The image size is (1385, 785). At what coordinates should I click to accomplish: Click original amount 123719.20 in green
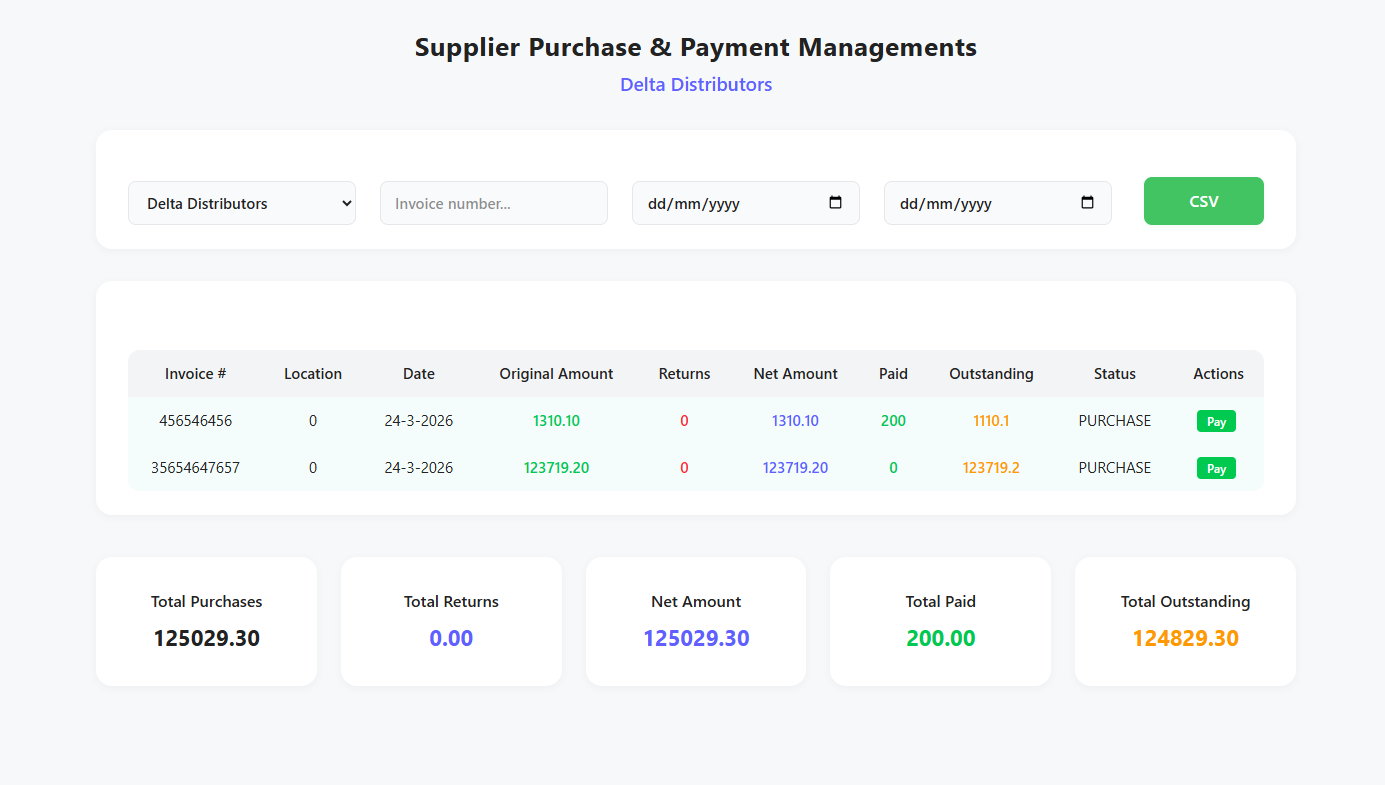click(556, 468)
